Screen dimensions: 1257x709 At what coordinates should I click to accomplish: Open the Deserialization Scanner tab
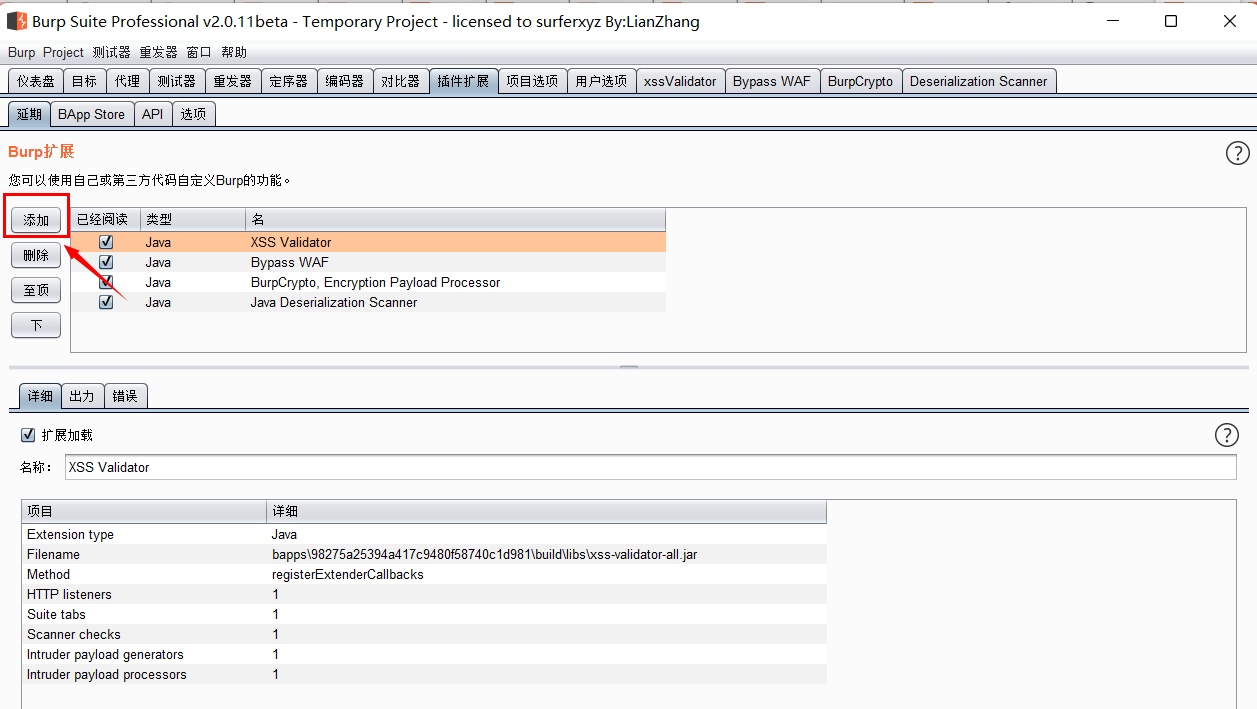tap(979, 81)
